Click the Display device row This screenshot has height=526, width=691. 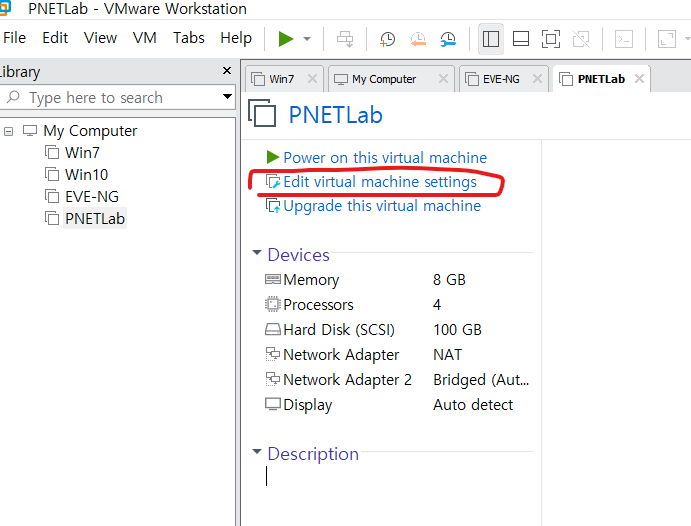click(398, 405)
